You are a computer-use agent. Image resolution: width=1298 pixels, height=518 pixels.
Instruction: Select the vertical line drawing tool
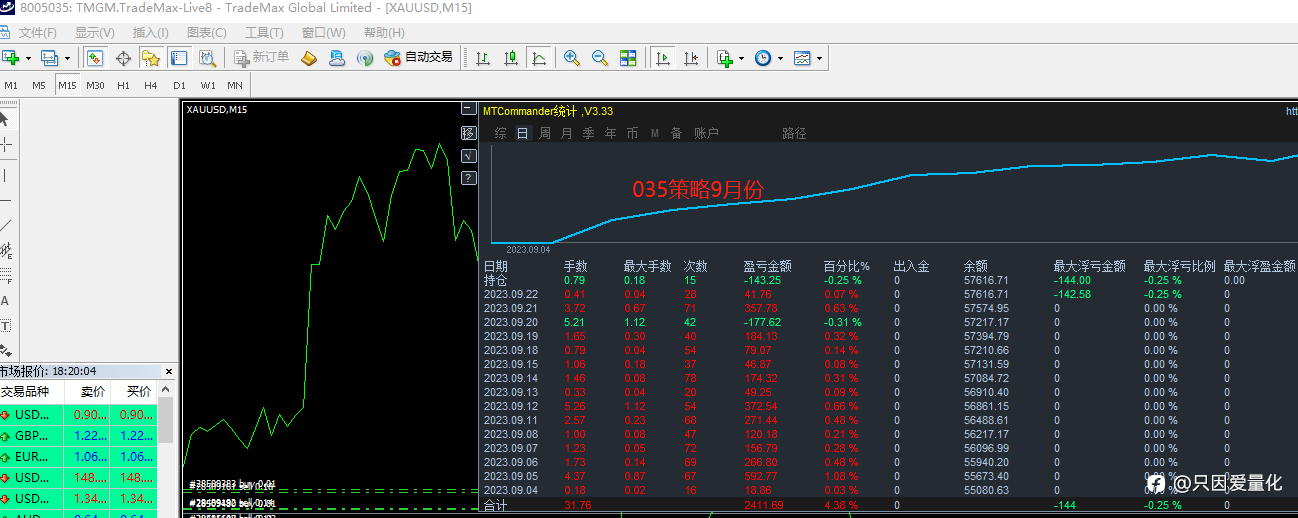coord(5,176)
